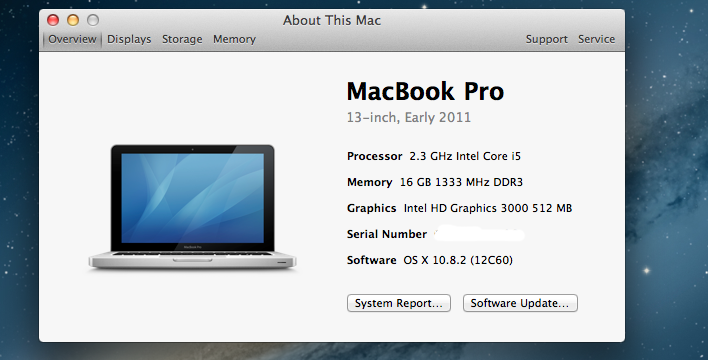This screenshot has width=708, height=360.
Task: Click the System Report... button
Action: [399, 303]
